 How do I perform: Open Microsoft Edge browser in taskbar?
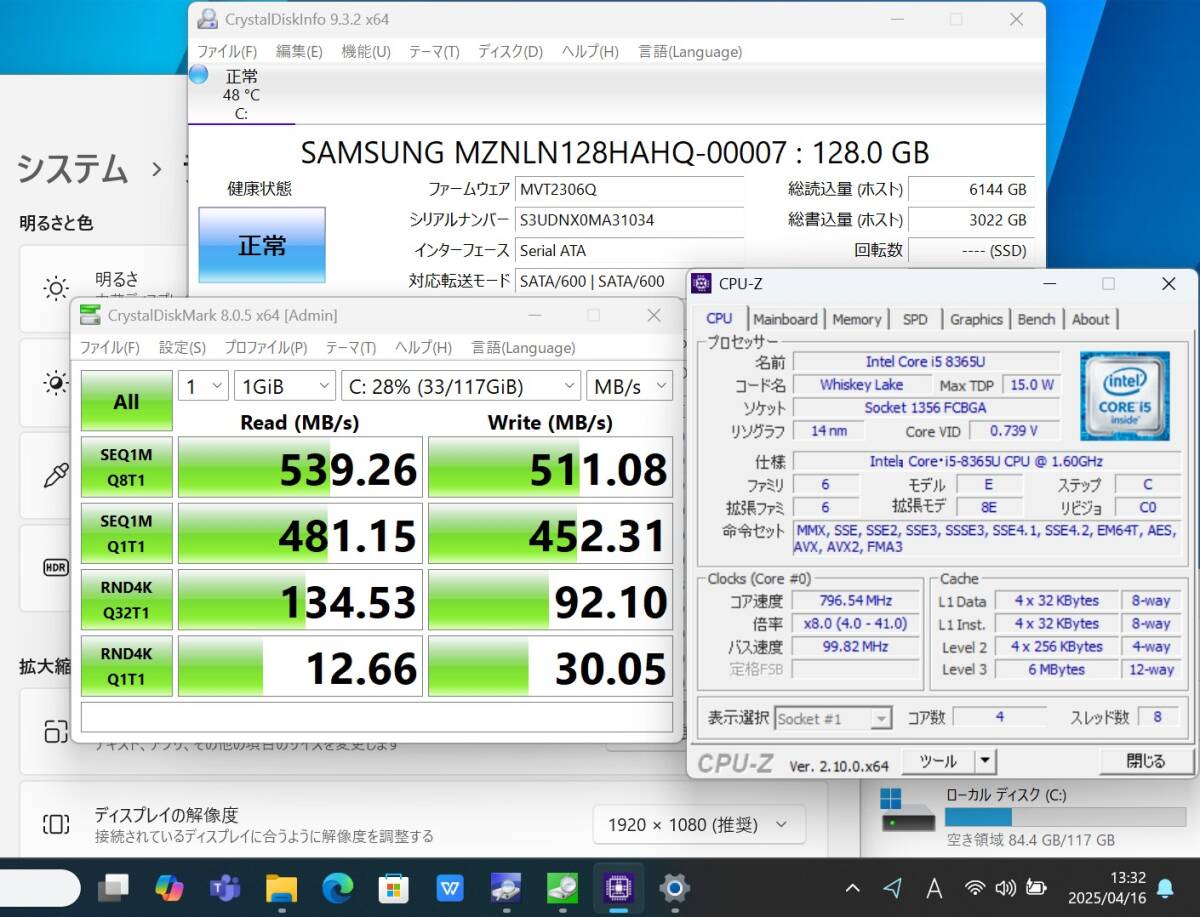coord(338,886)
